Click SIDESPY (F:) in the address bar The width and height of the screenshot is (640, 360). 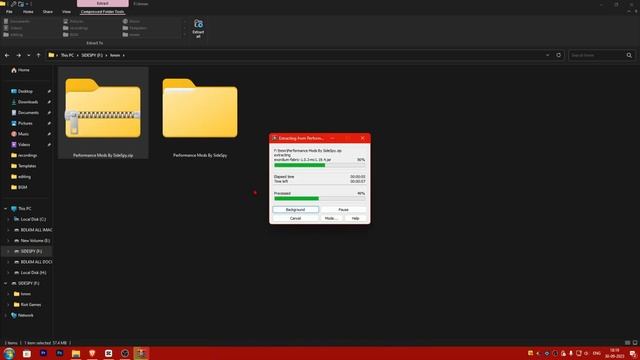(92, 55)
